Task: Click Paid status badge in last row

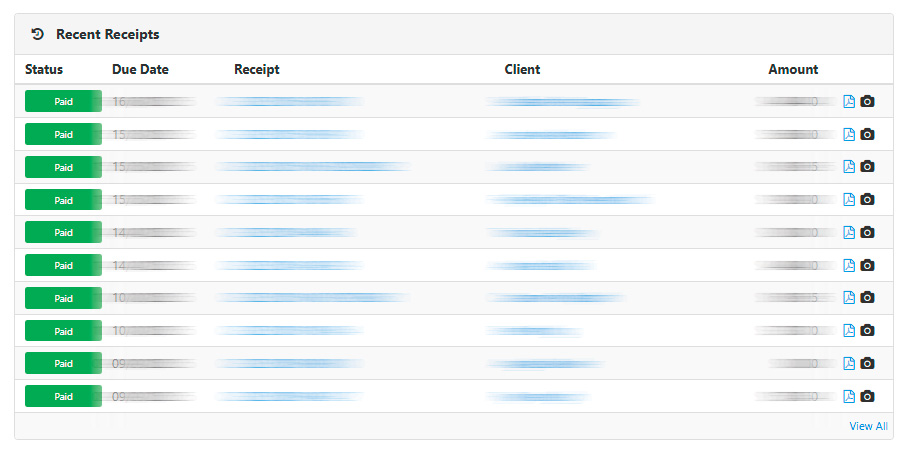Action: (63, 396)
